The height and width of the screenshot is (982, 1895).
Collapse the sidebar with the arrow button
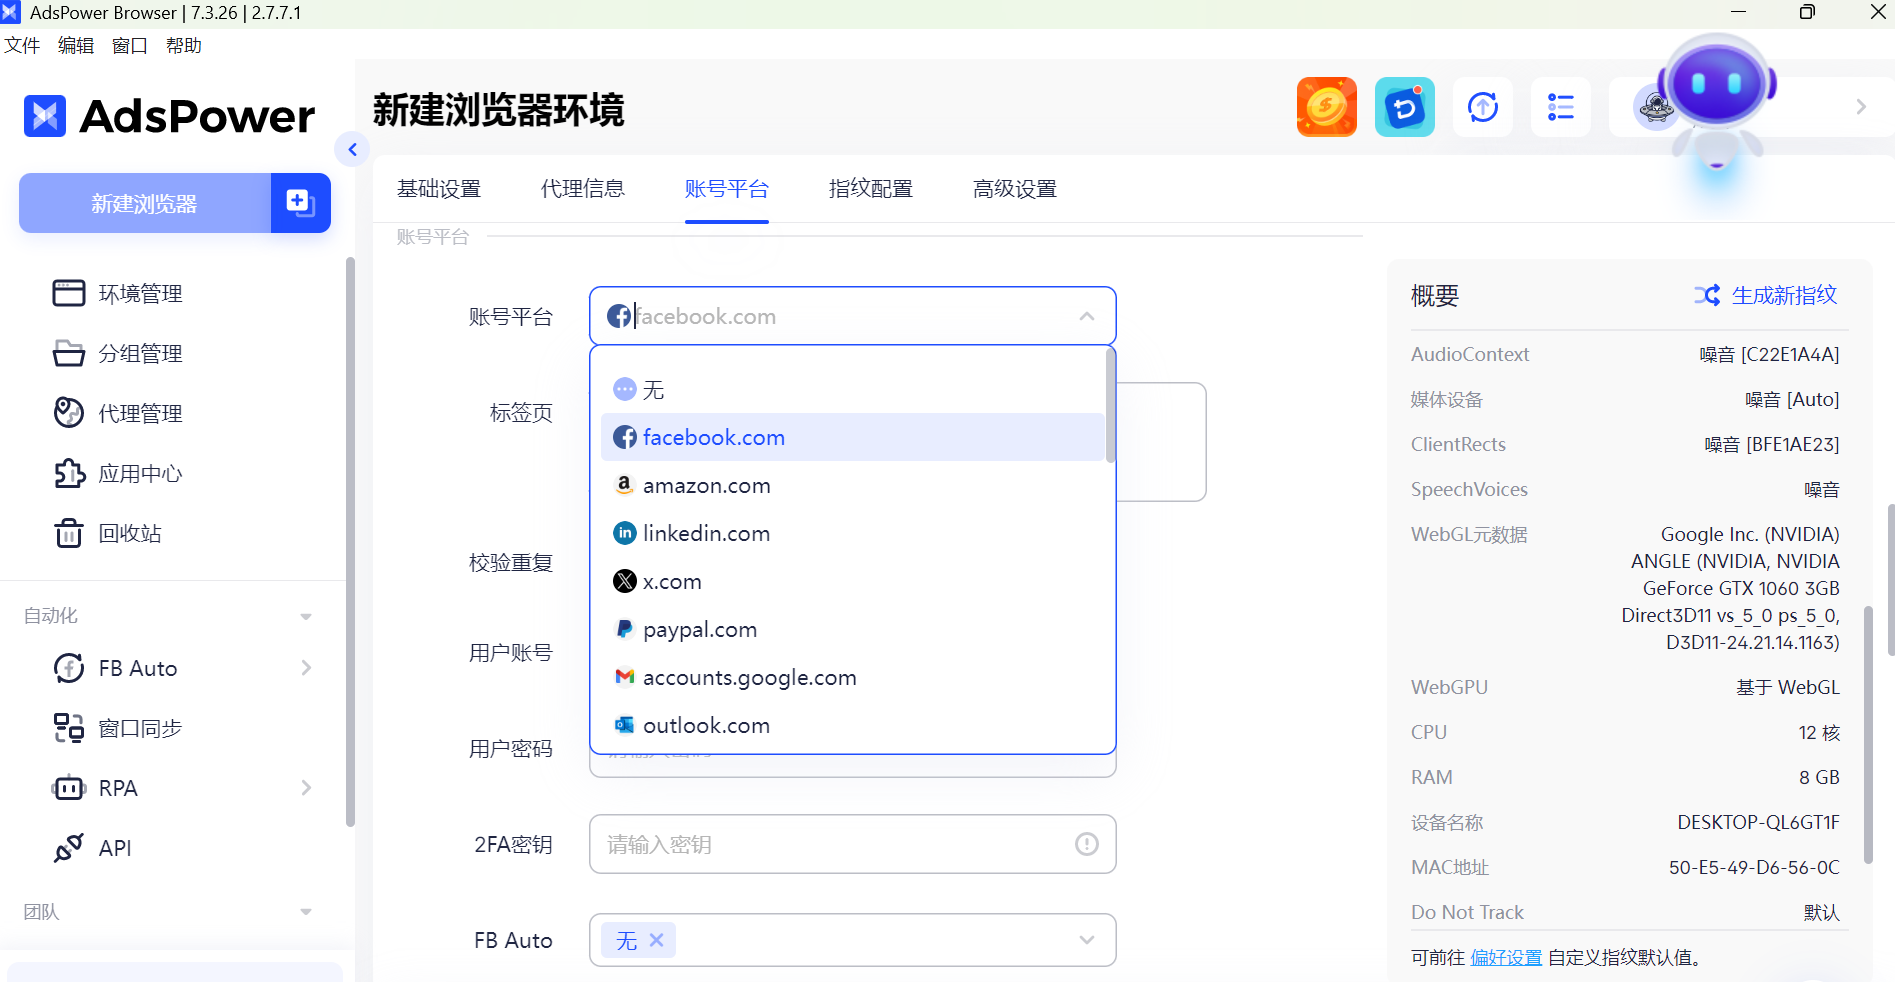click(x=352, y=150)
